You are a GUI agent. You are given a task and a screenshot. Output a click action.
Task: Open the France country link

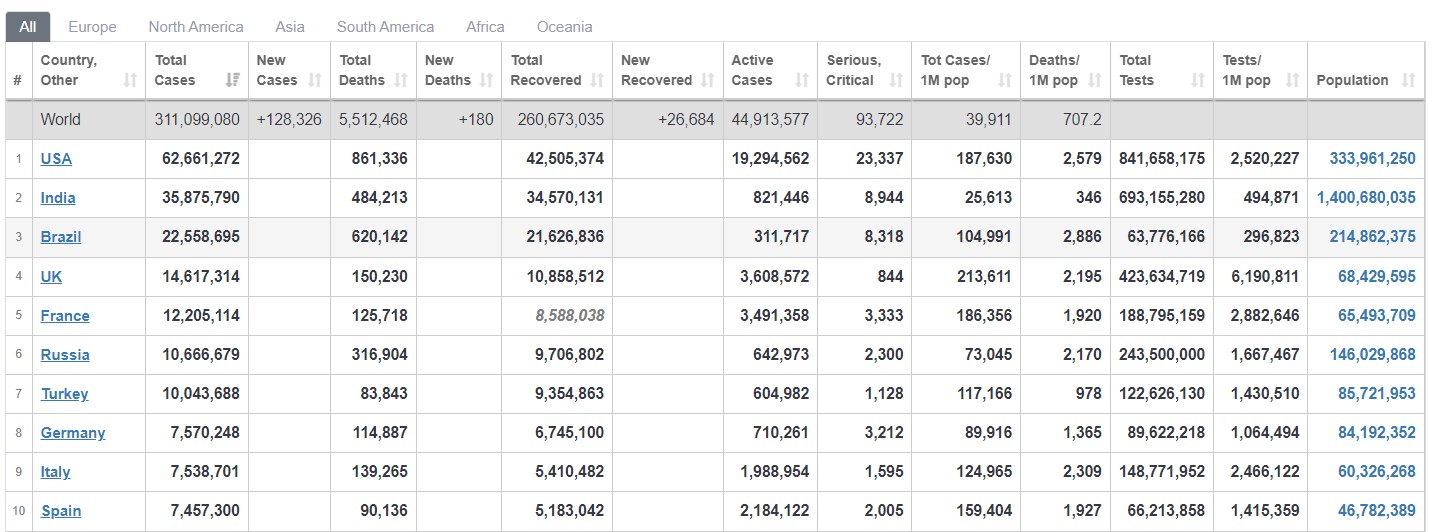click(x=65, y=315)
